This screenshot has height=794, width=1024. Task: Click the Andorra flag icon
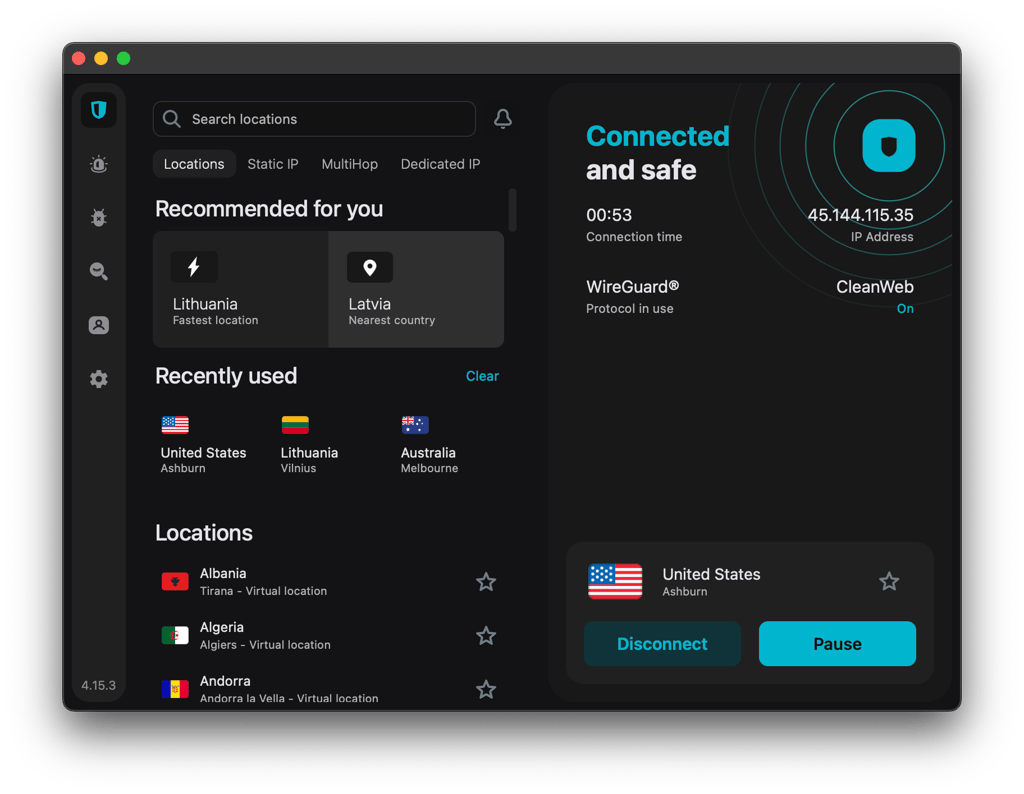[x=175, y=688]
